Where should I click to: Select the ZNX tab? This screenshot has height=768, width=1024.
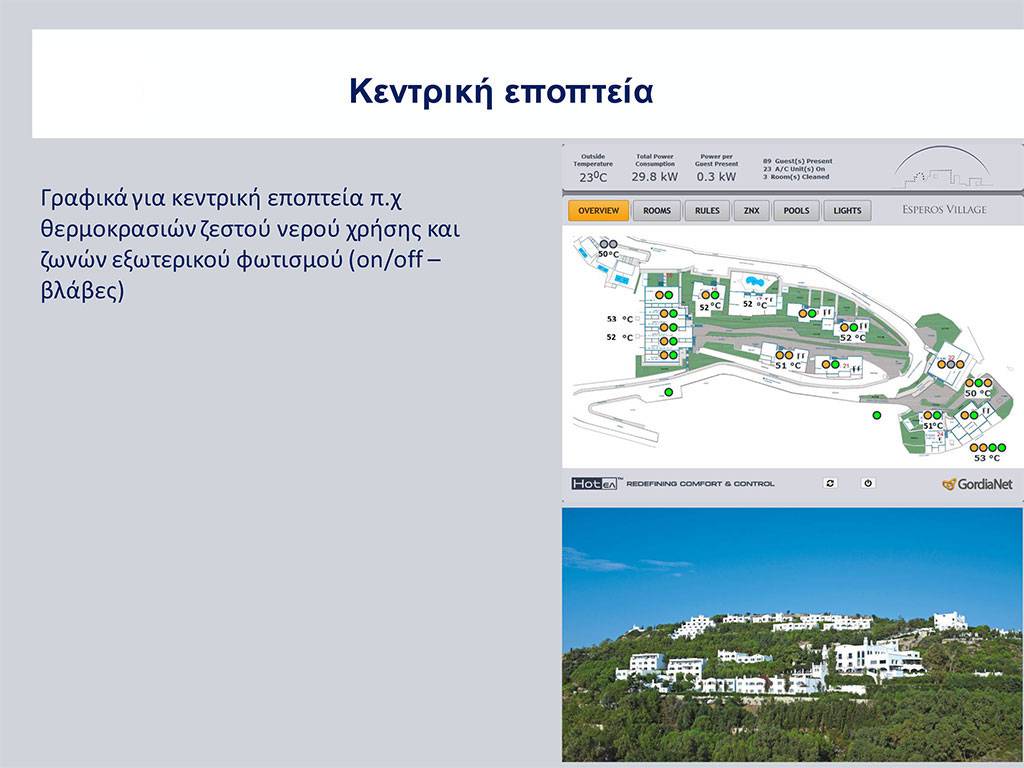[x=751, y=211]
